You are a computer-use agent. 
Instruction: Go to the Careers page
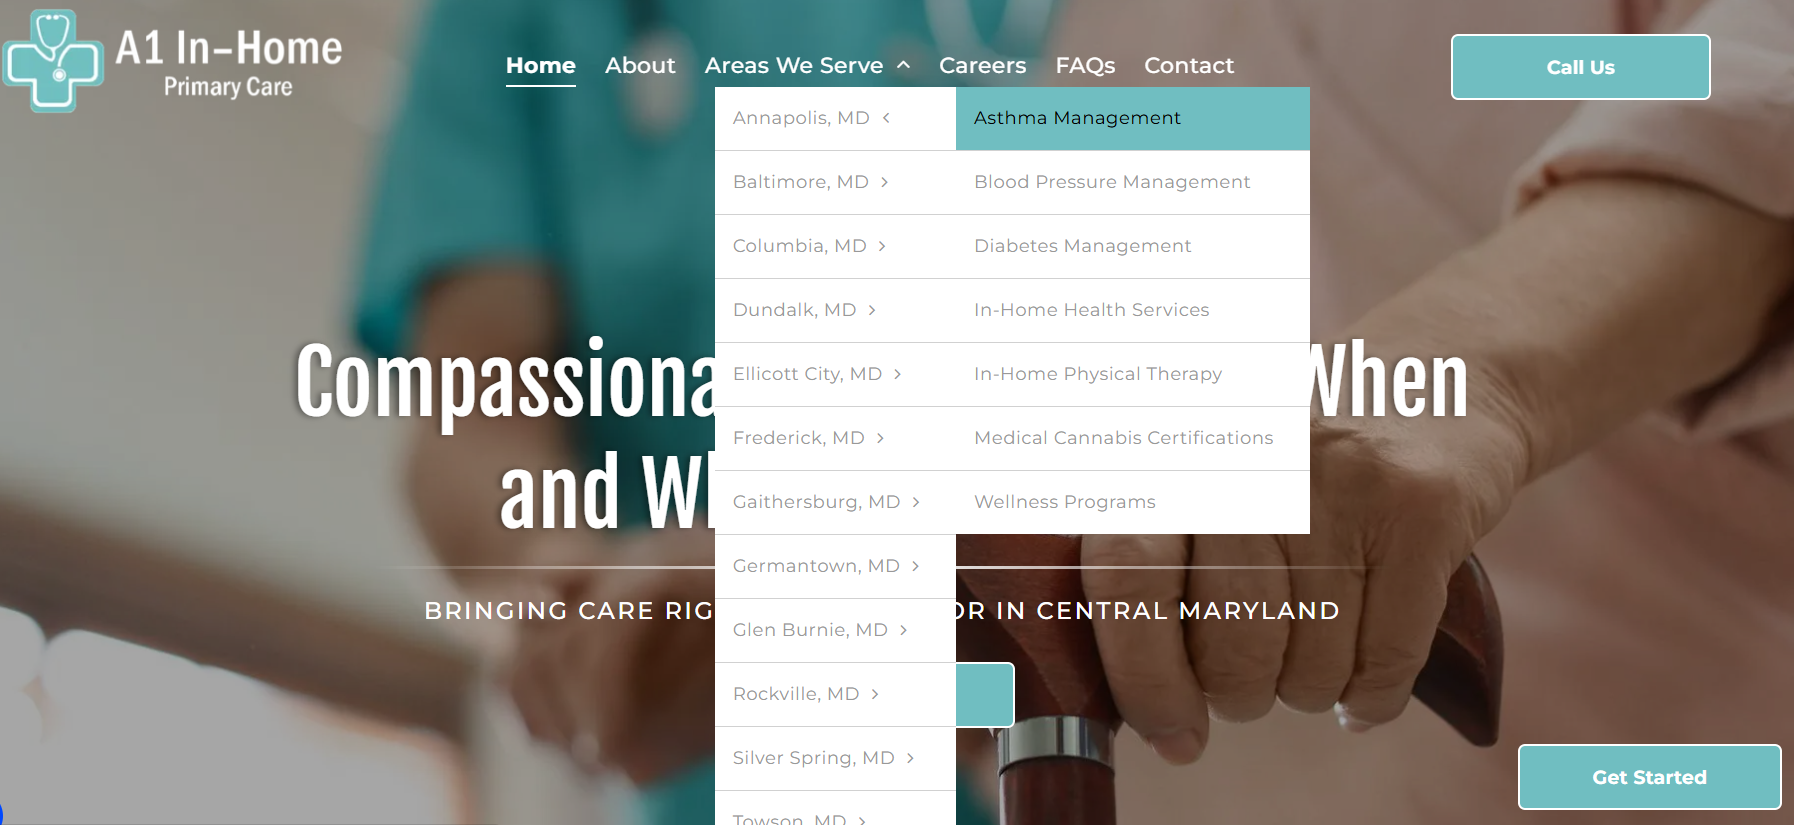(982, 65)
